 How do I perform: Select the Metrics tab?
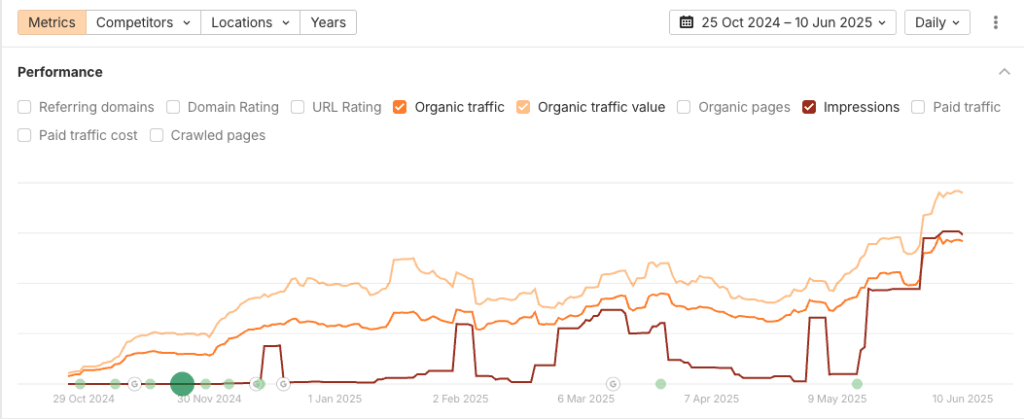click(x=52, y=22)
